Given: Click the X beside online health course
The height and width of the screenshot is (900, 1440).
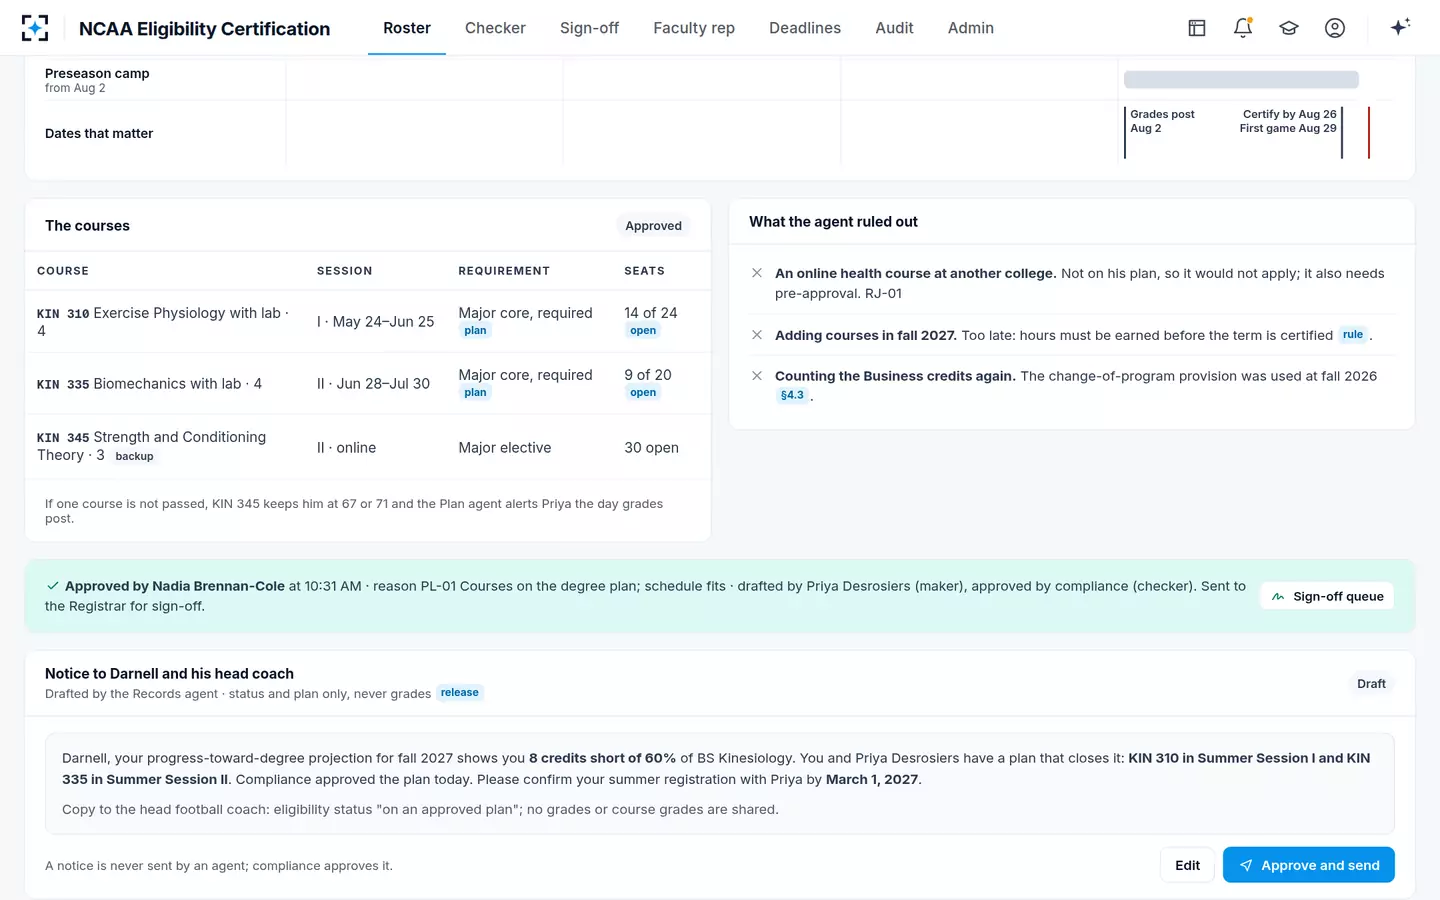Looking at the screenshot, I should tap(757, 273).
